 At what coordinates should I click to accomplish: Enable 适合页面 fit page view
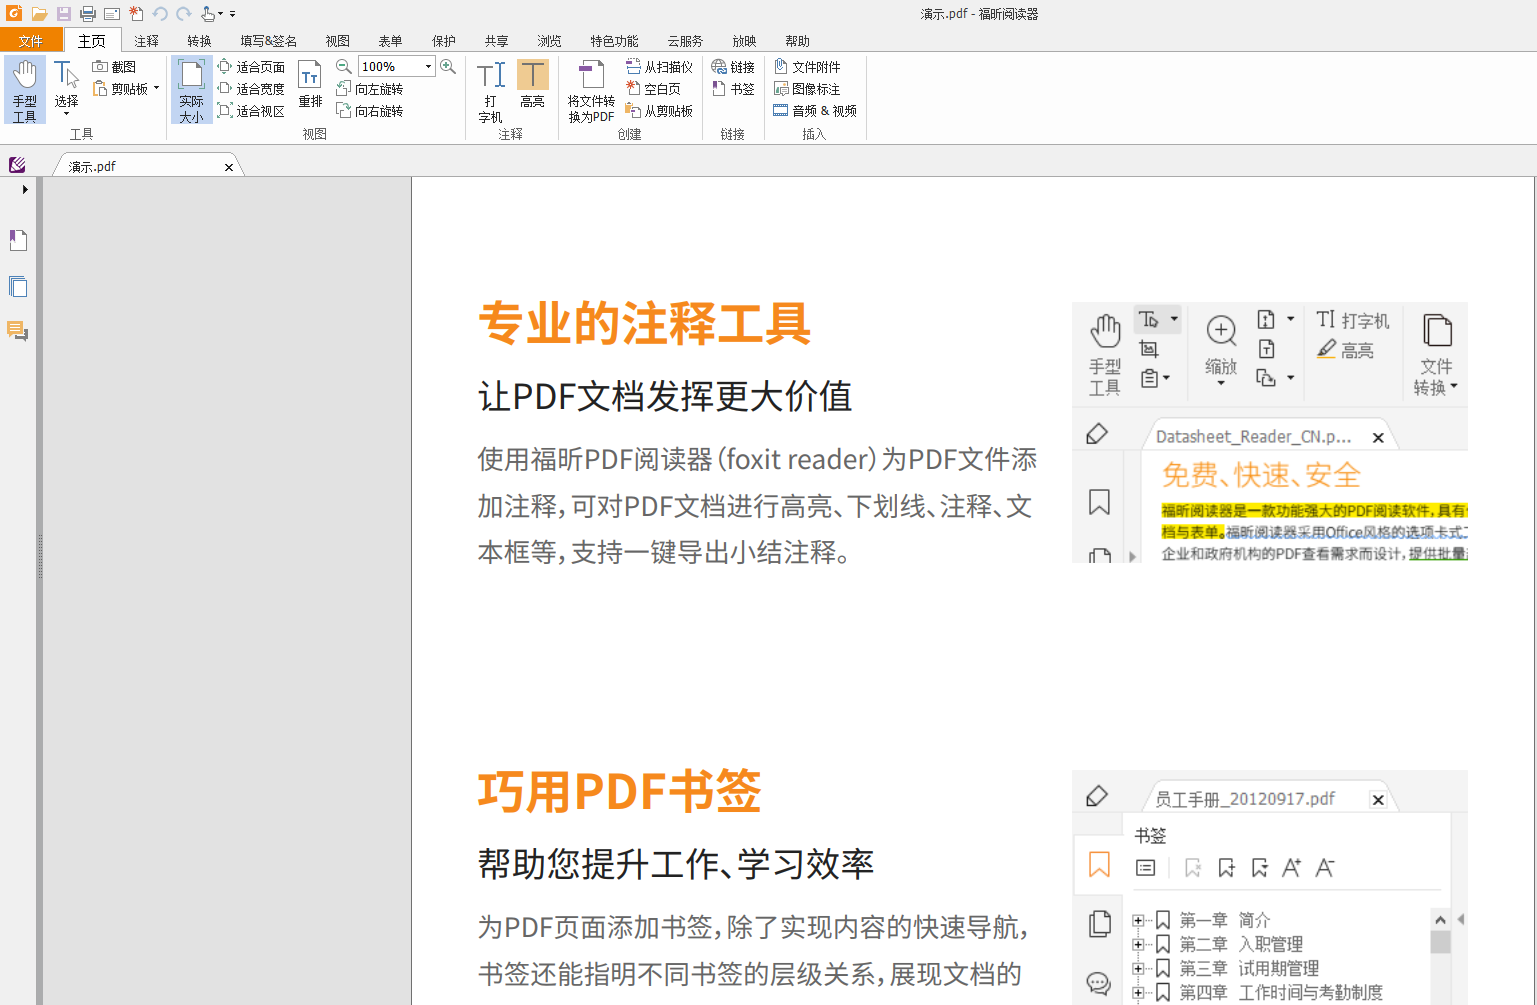(251, 65)
